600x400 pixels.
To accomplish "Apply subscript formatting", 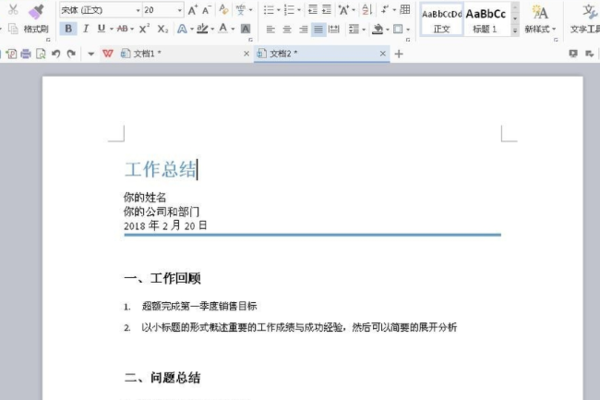I will point(163,29).
